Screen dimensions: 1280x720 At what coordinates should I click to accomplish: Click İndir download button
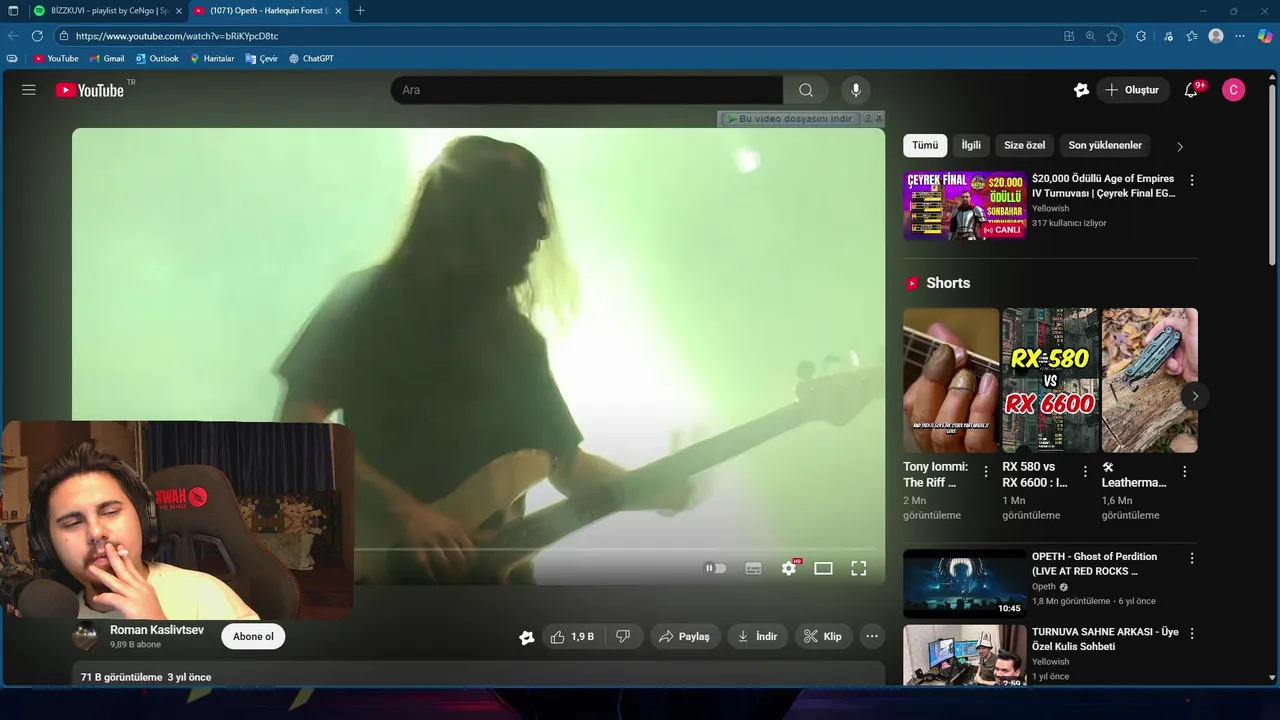click(x=757, y=637)
